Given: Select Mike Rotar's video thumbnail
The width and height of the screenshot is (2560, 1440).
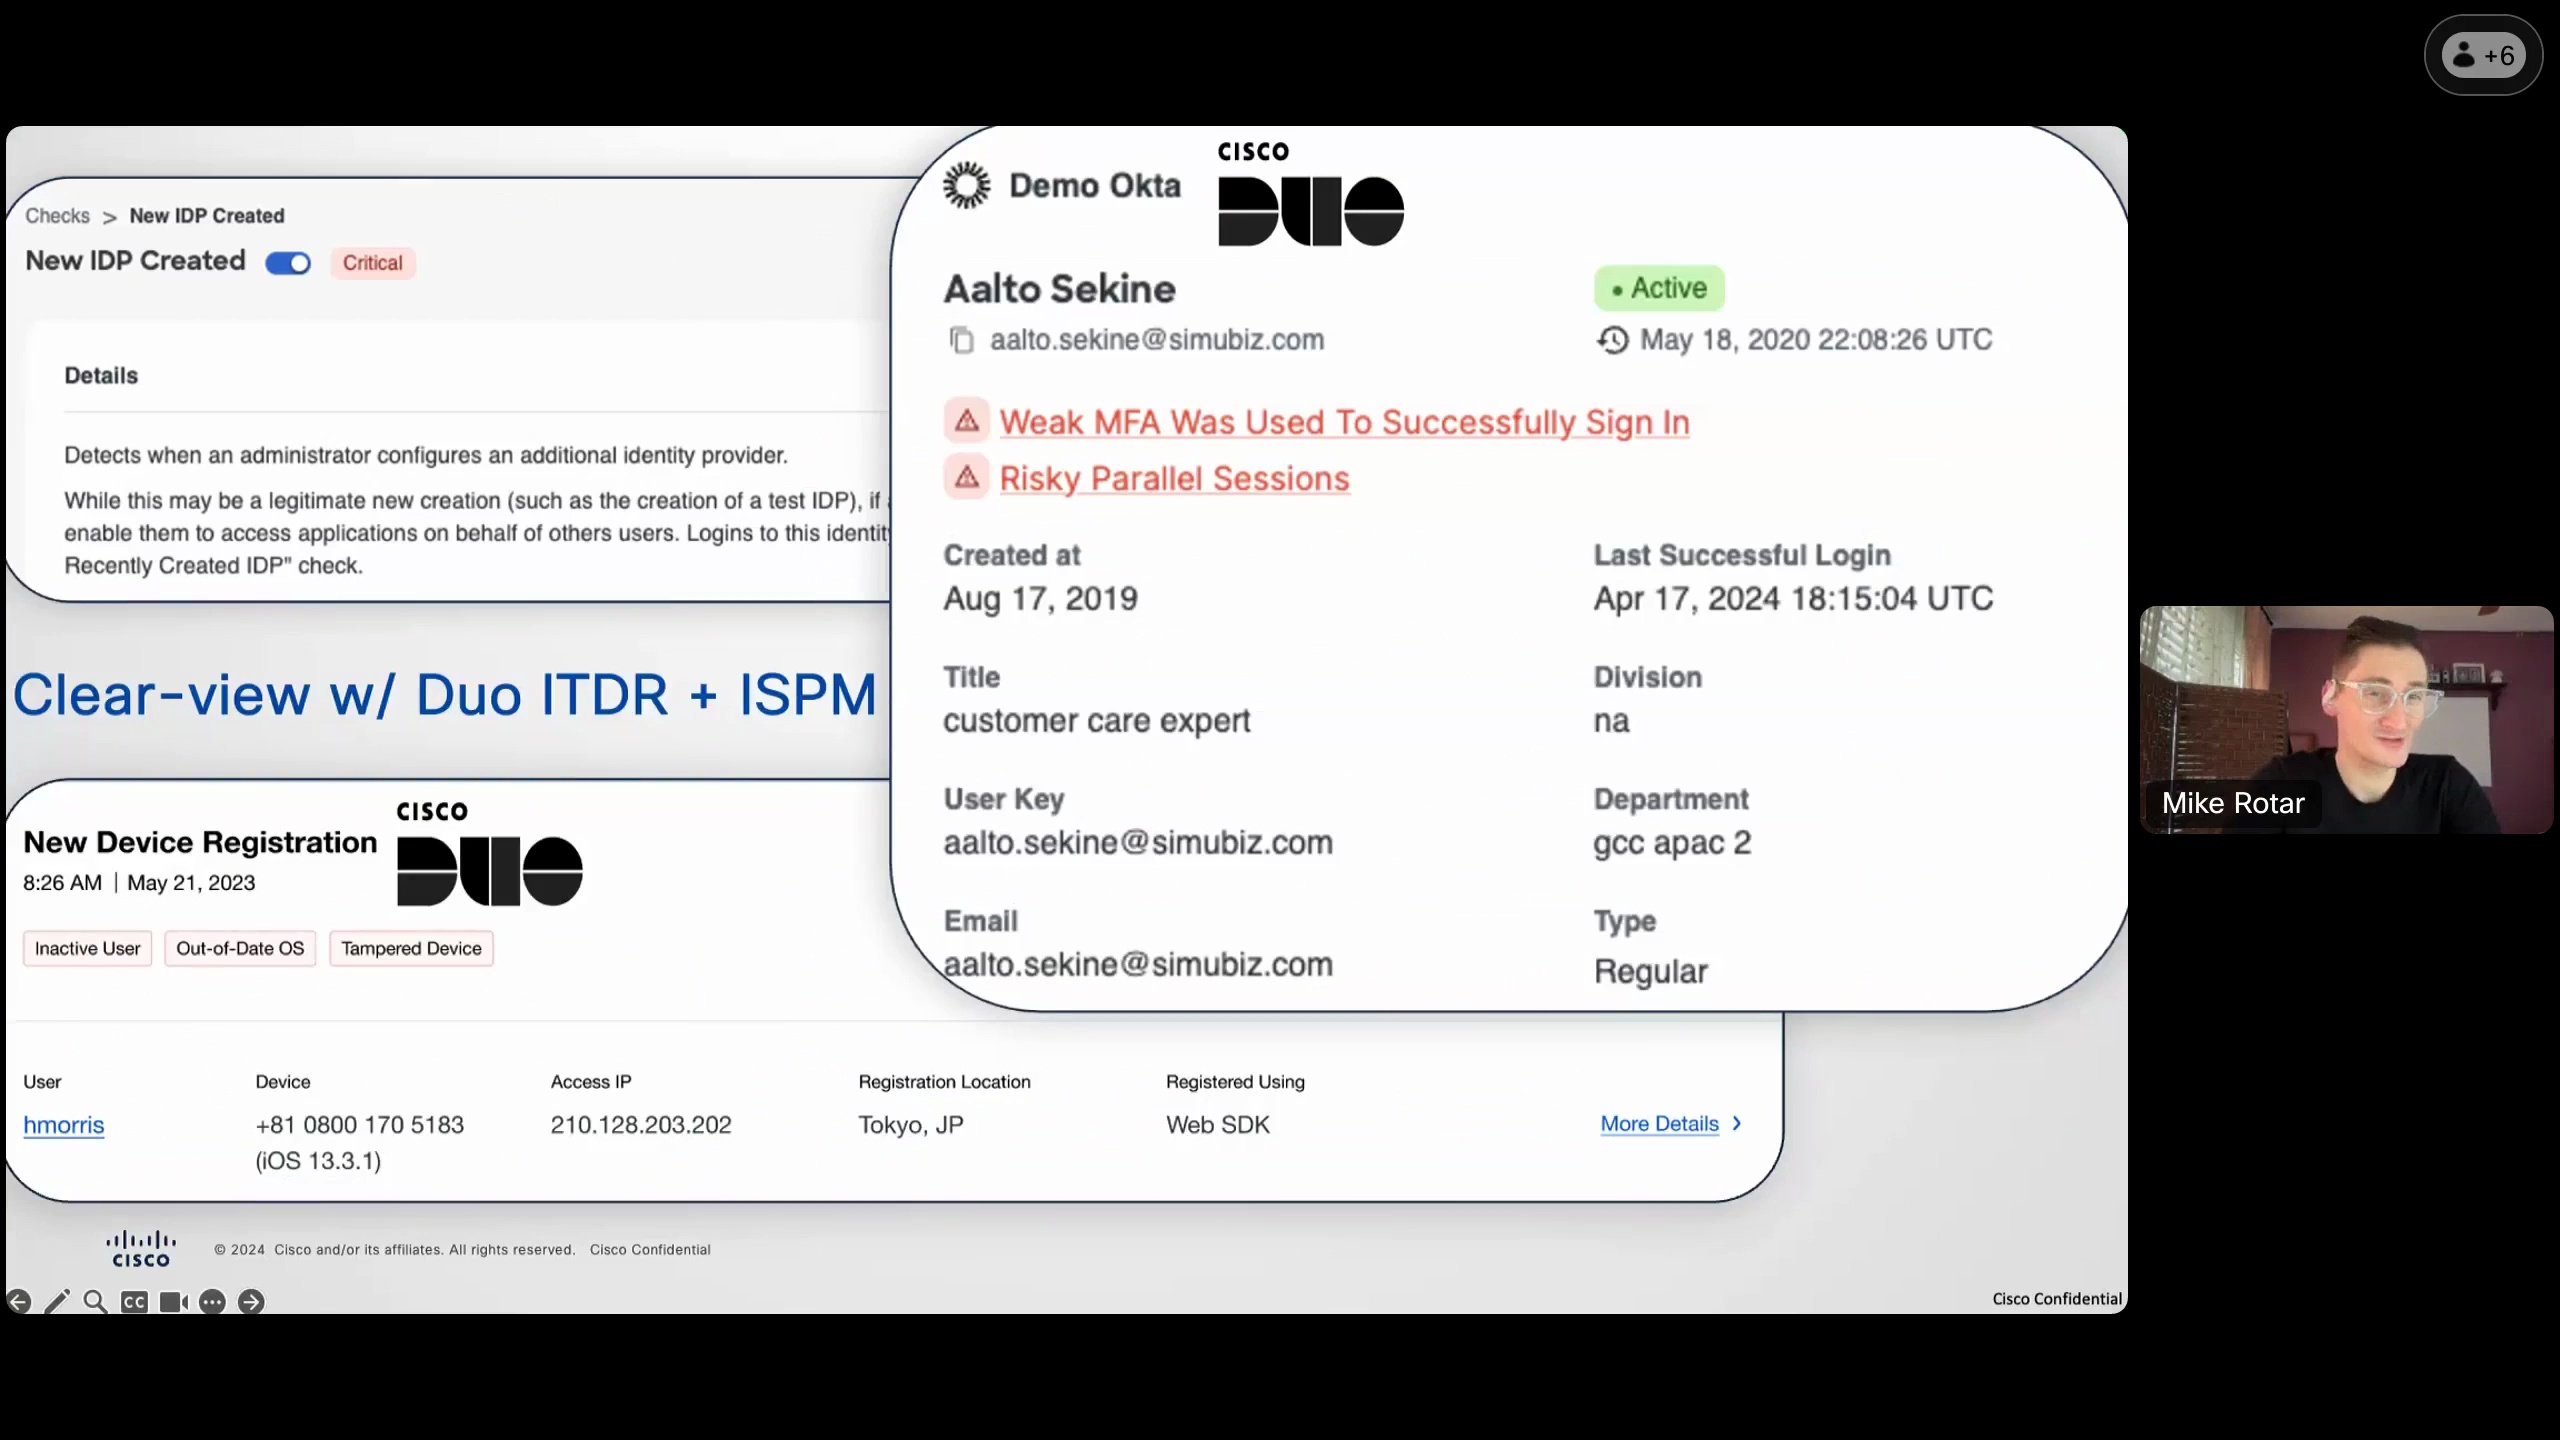Looking at the screenshot, I should [x=2346, y=719].
